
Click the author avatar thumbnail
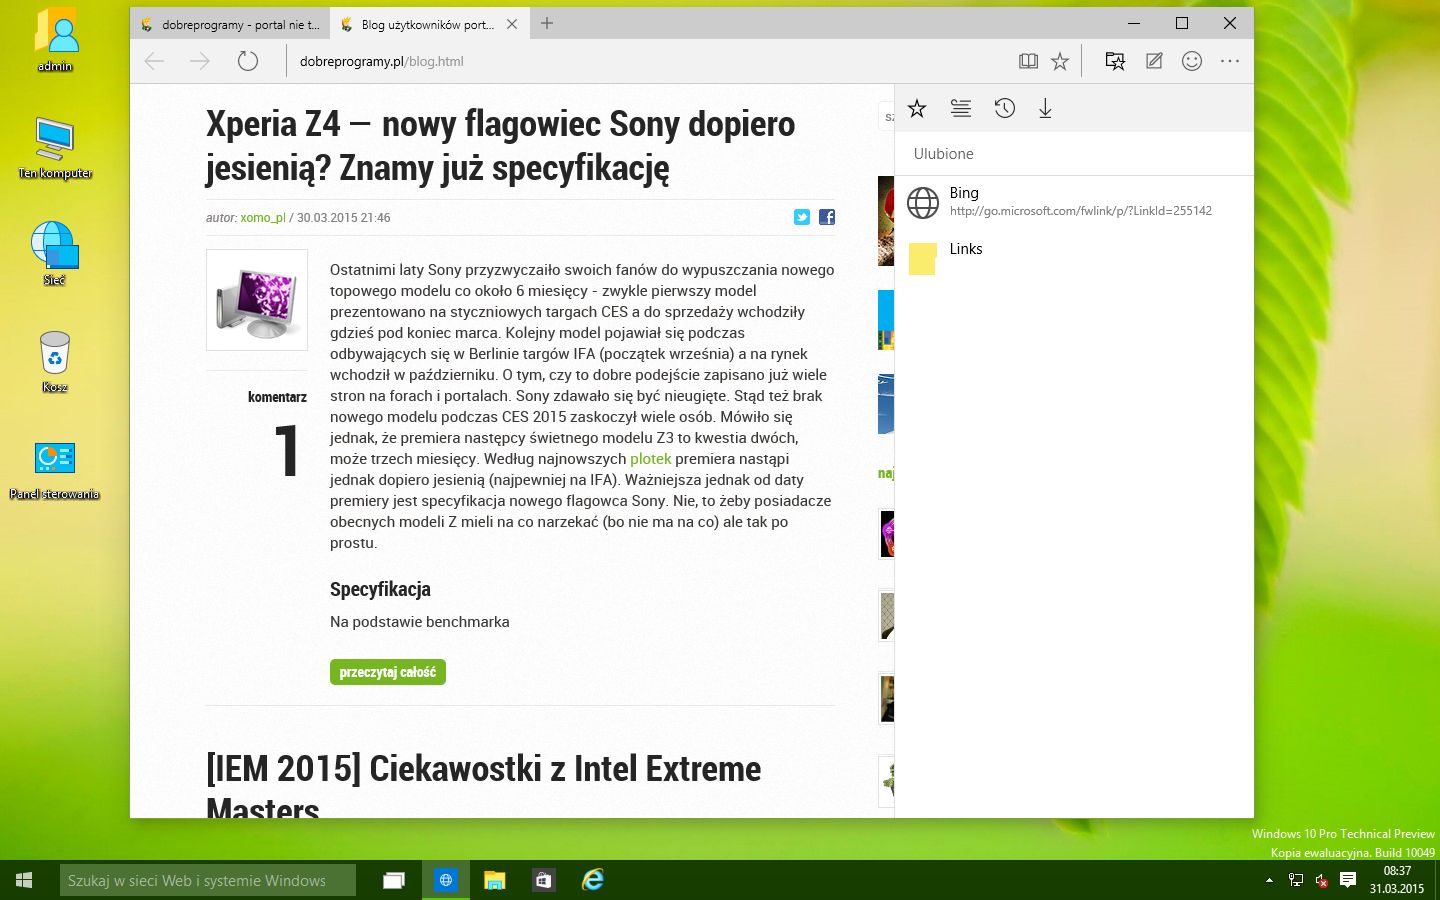[257, 300]
